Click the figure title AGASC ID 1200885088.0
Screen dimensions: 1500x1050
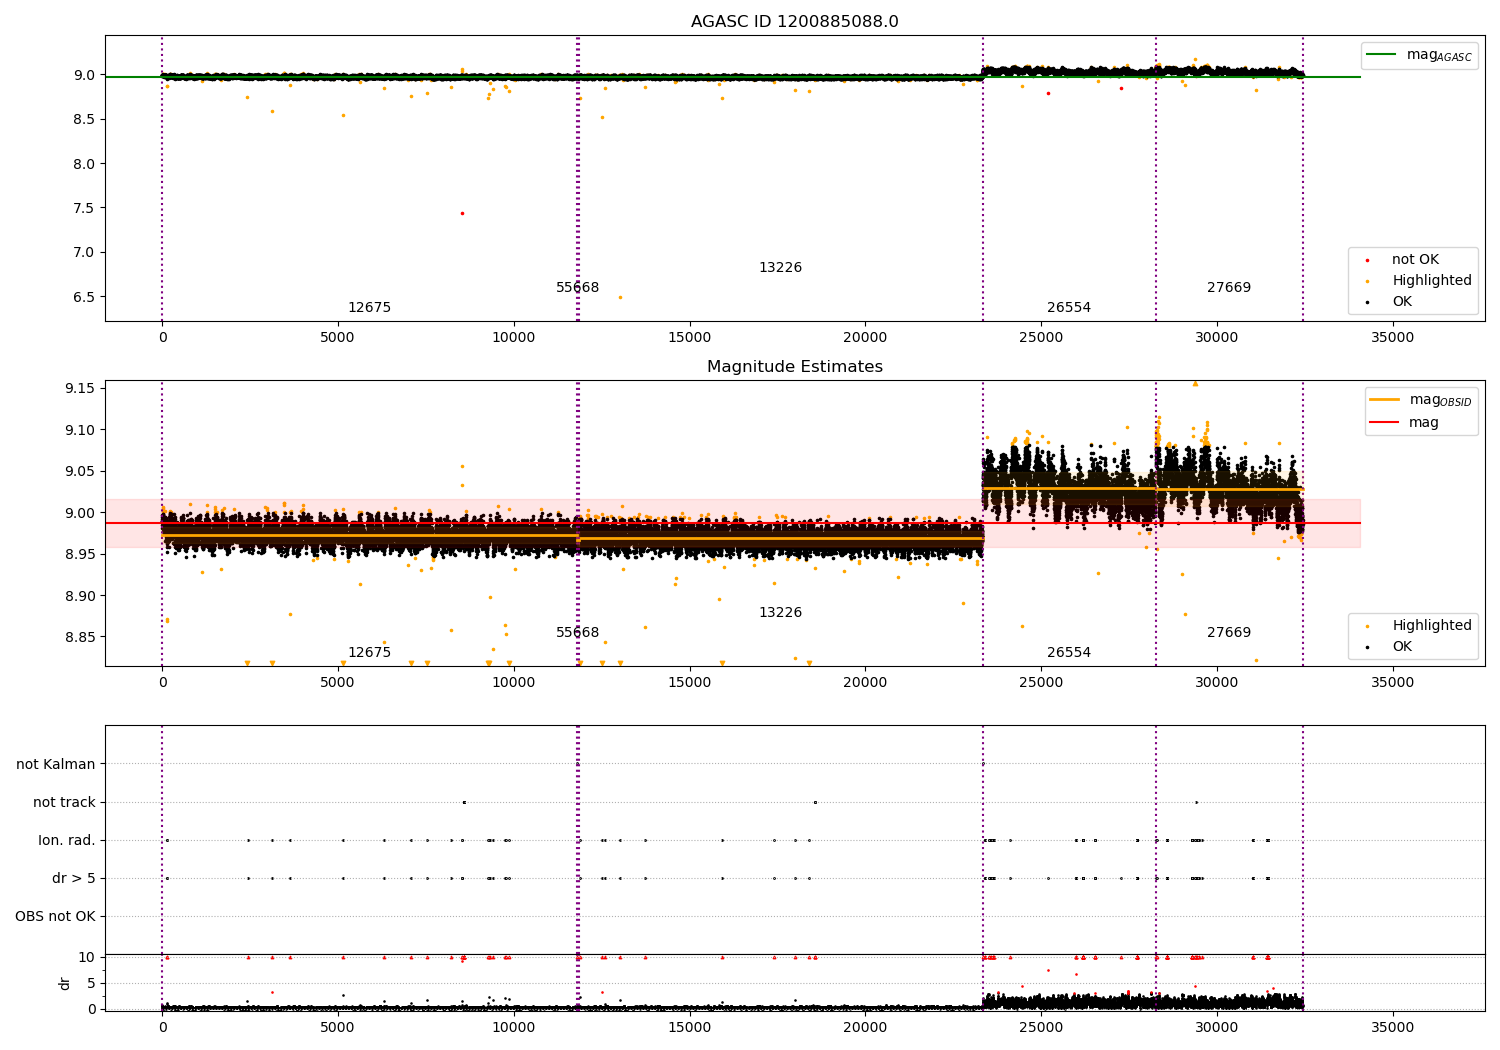click(x=794, y=22)
